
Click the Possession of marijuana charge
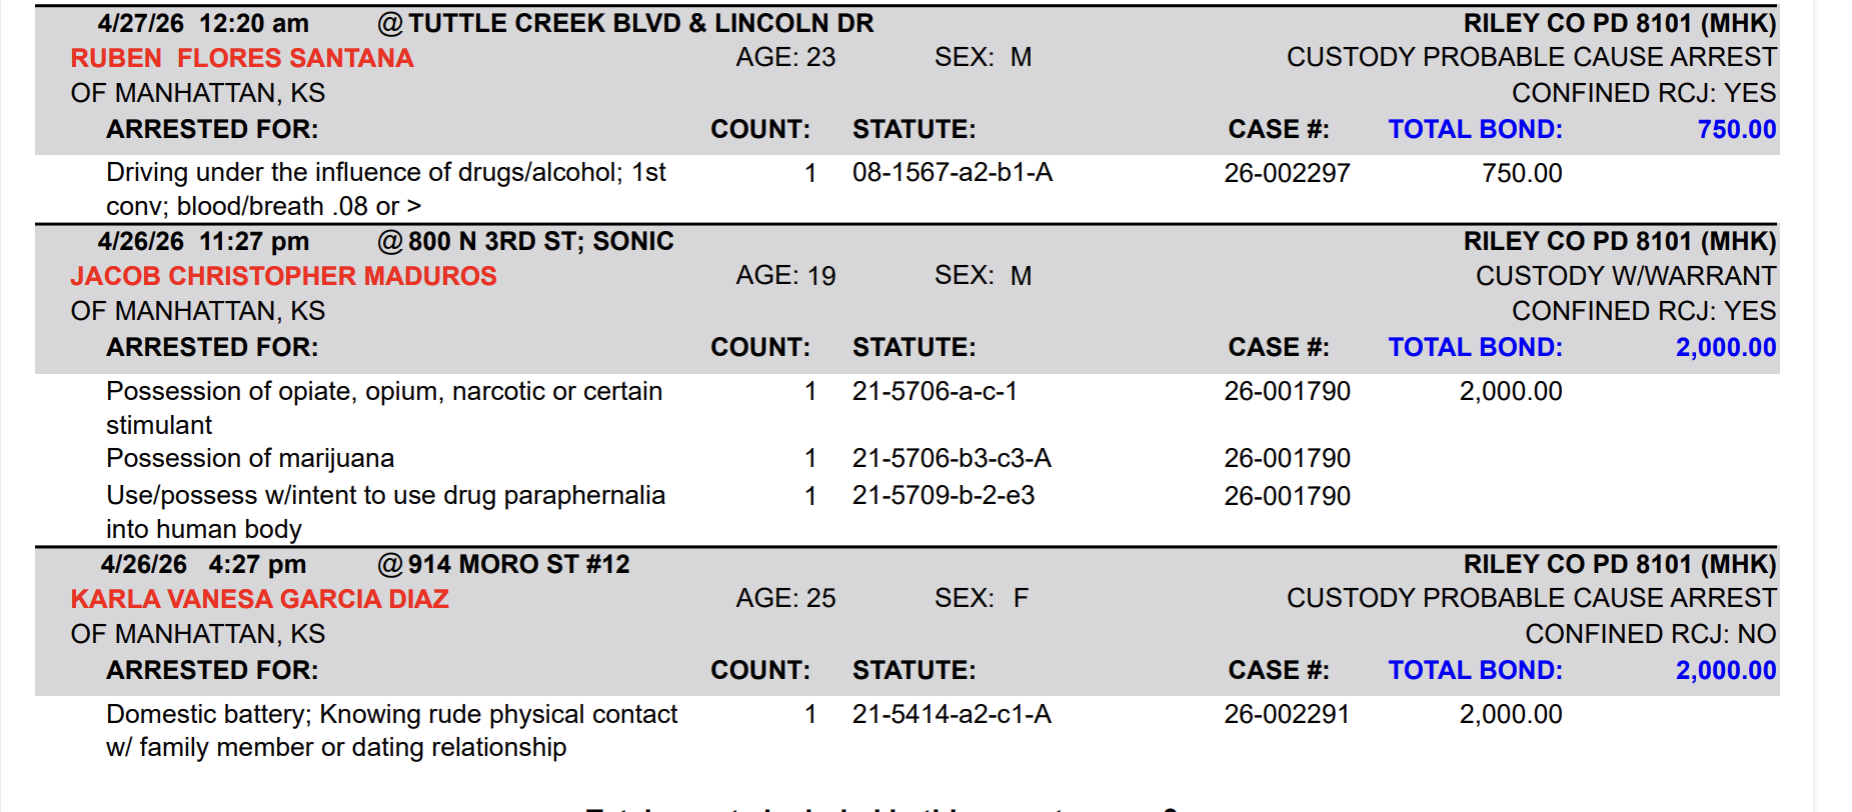pyautogui.click(x=250, y=458)
